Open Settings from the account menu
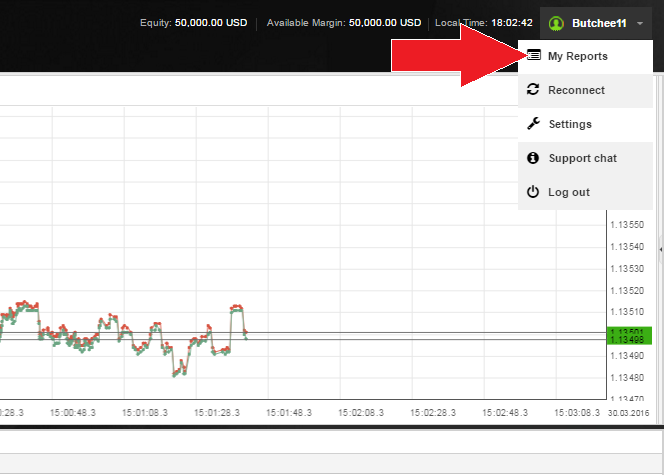 (585, 124)
